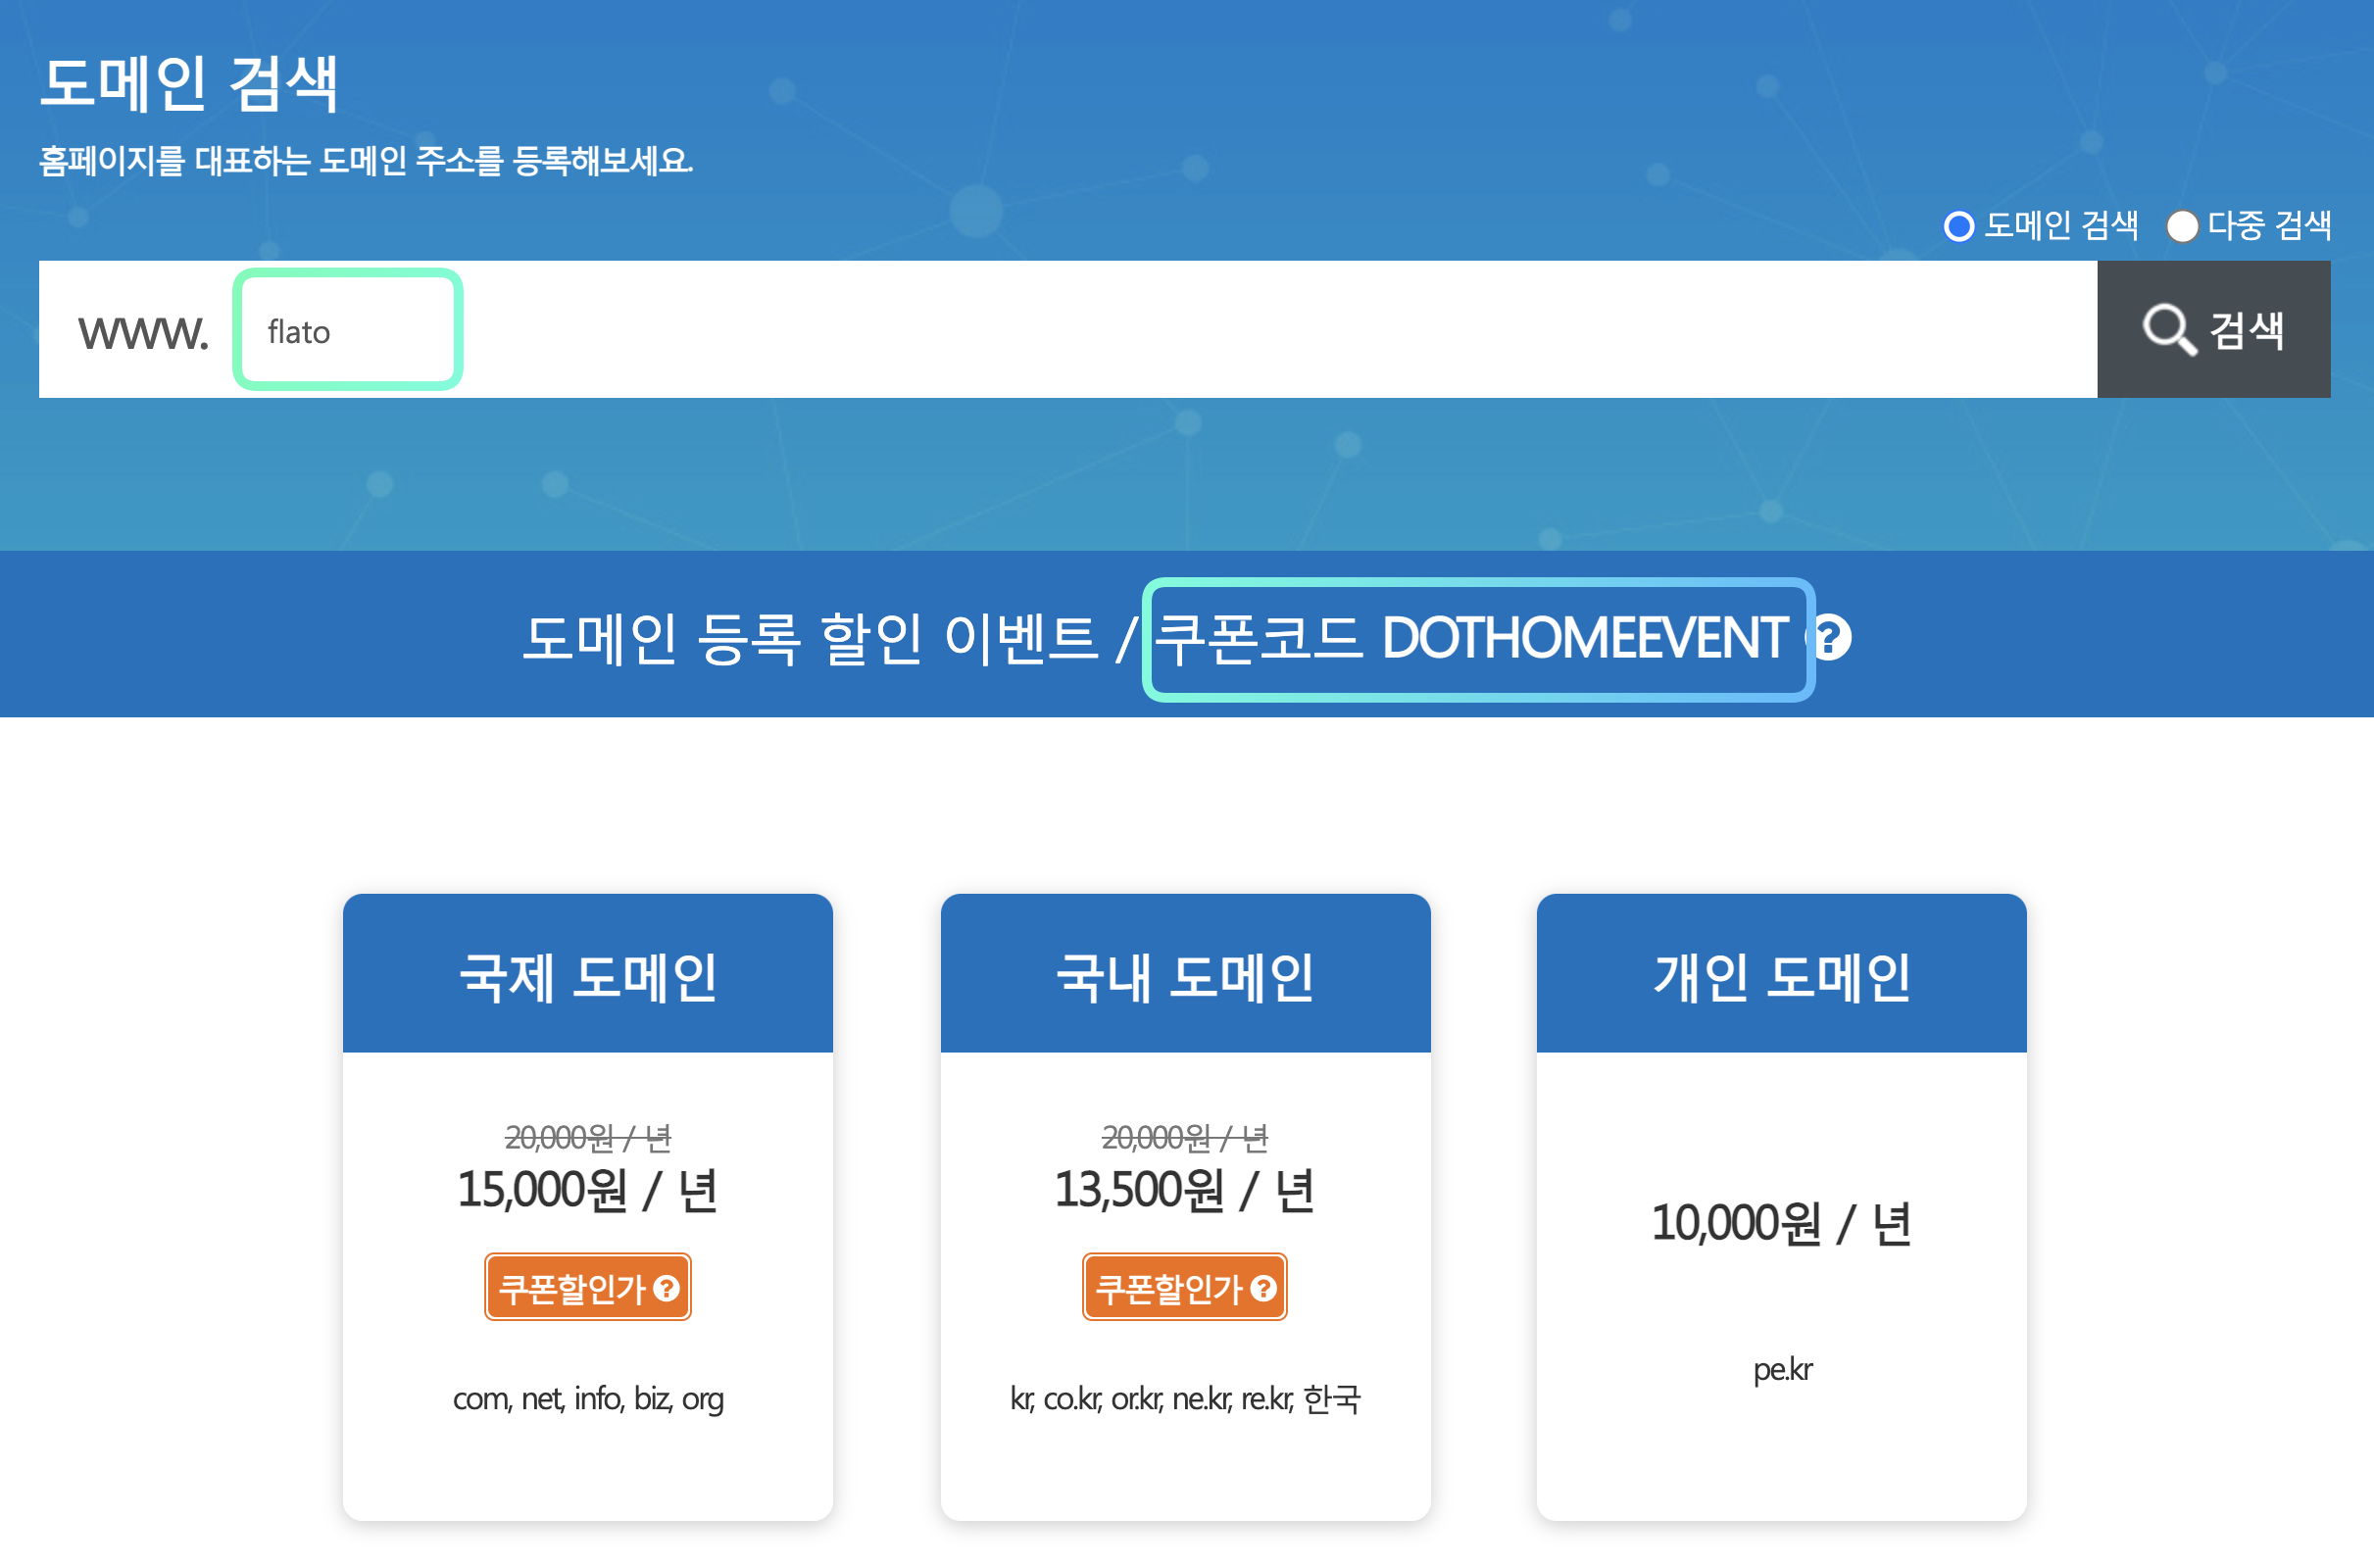Click the pe.kr domain text
This screenshot has width=2374, height=1568.
coord(1781,1369)
